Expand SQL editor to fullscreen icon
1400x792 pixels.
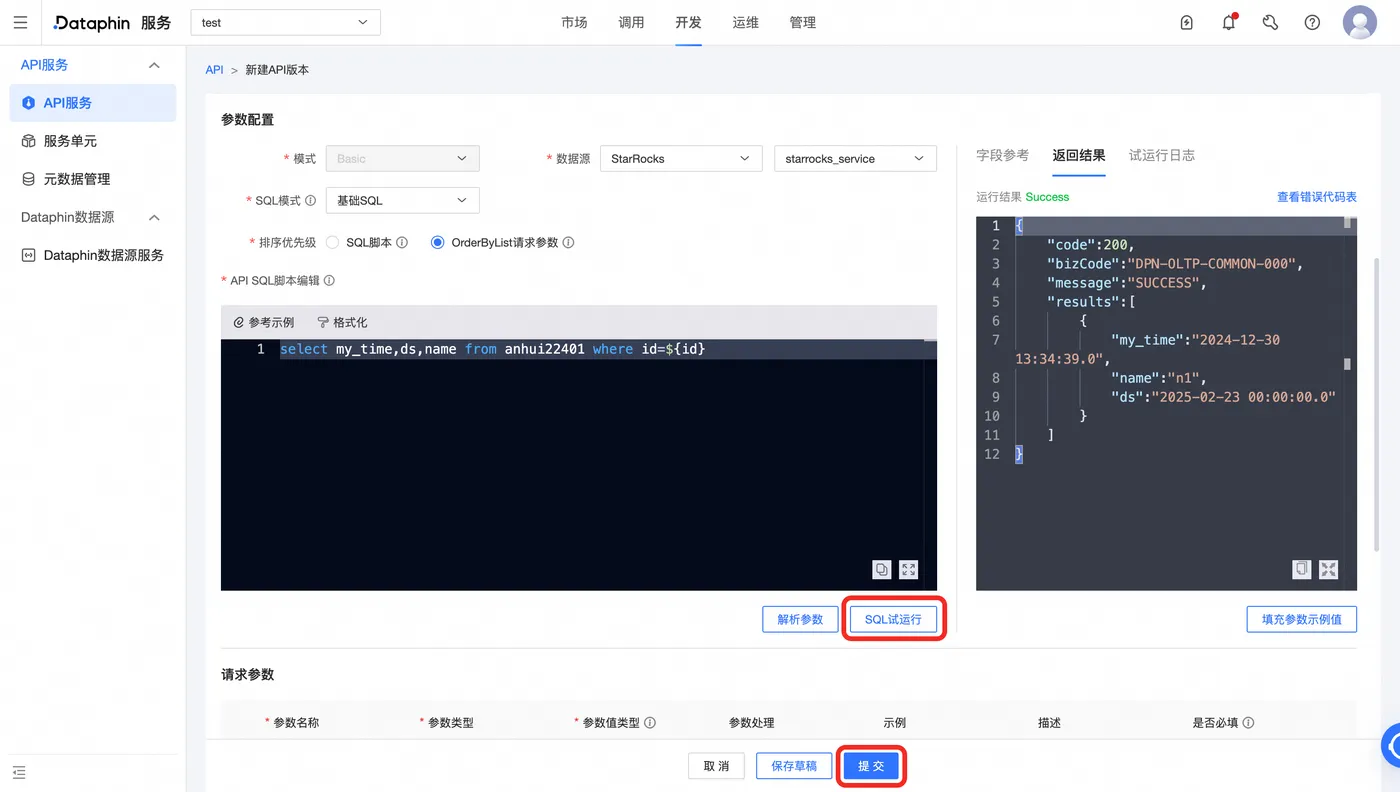coord(908,569)
